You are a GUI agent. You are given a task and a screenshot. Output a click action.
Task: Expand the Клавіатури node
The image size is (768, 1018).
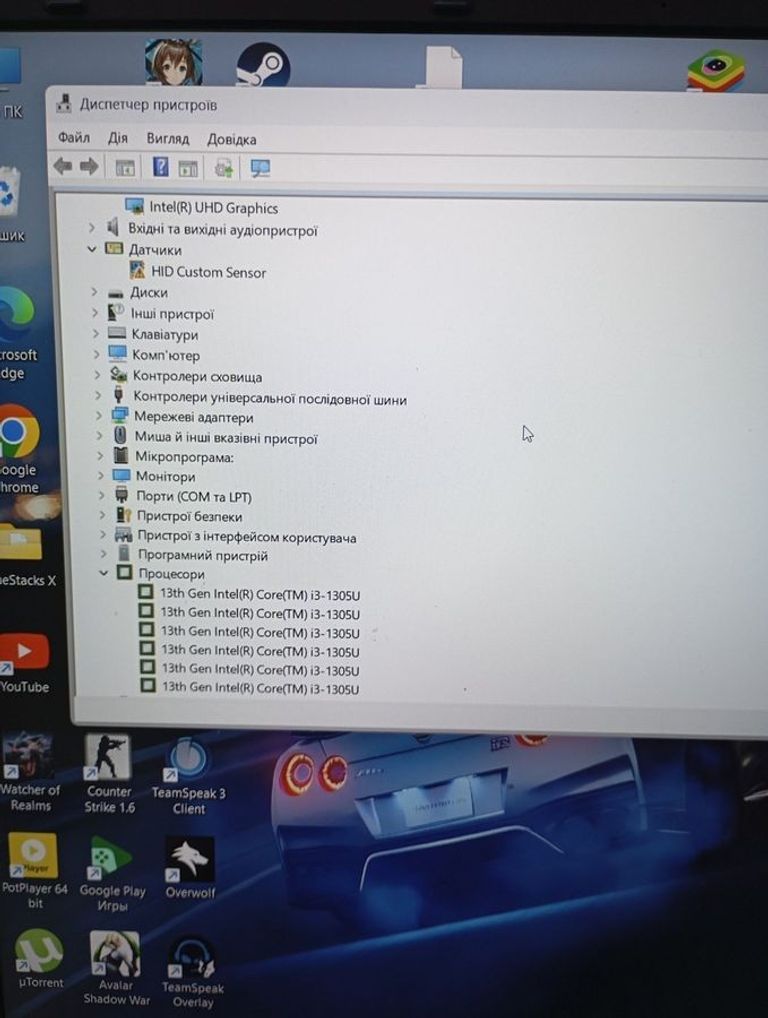[96, 334]
